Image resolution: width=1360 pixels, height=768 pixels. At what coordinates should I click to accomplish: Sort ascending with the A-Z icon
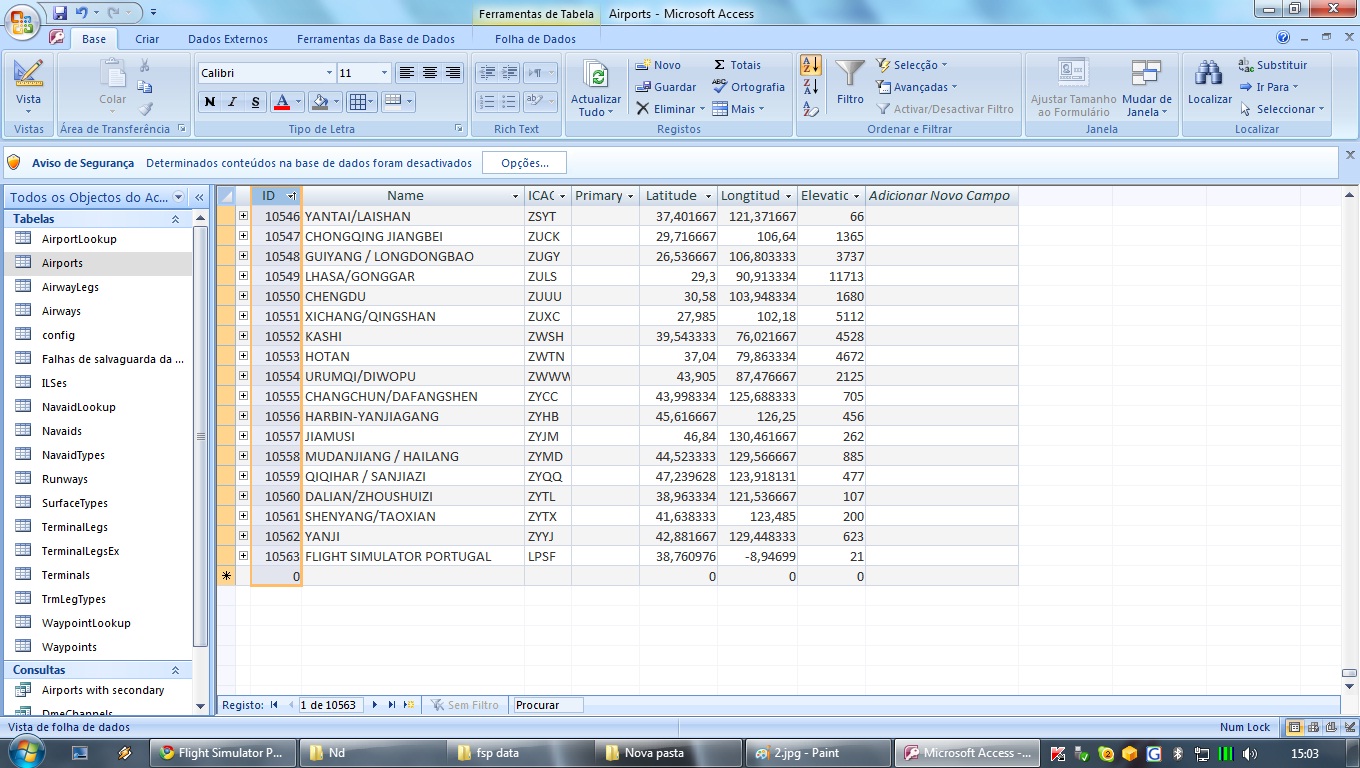tap(811, 66)
